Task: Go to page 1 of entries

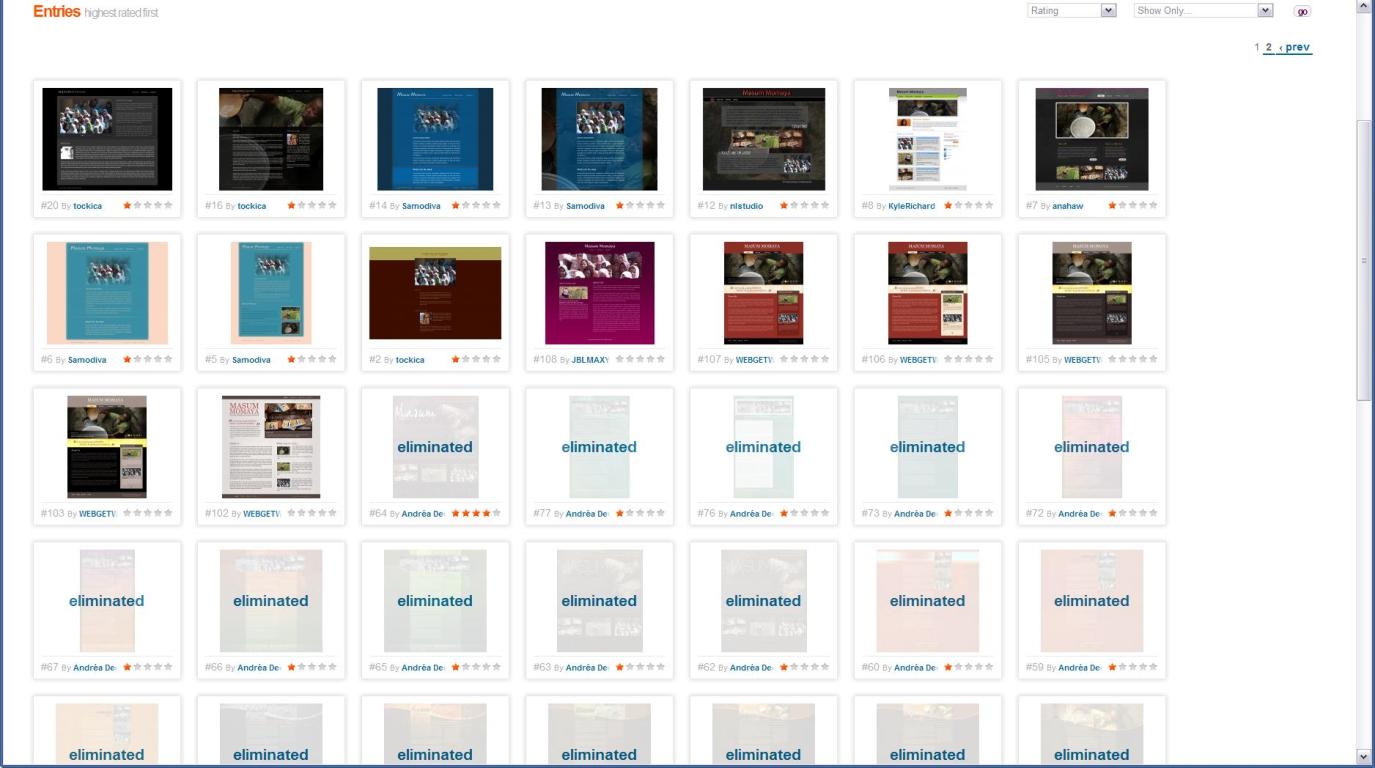Action: (x=1257, y=47)
